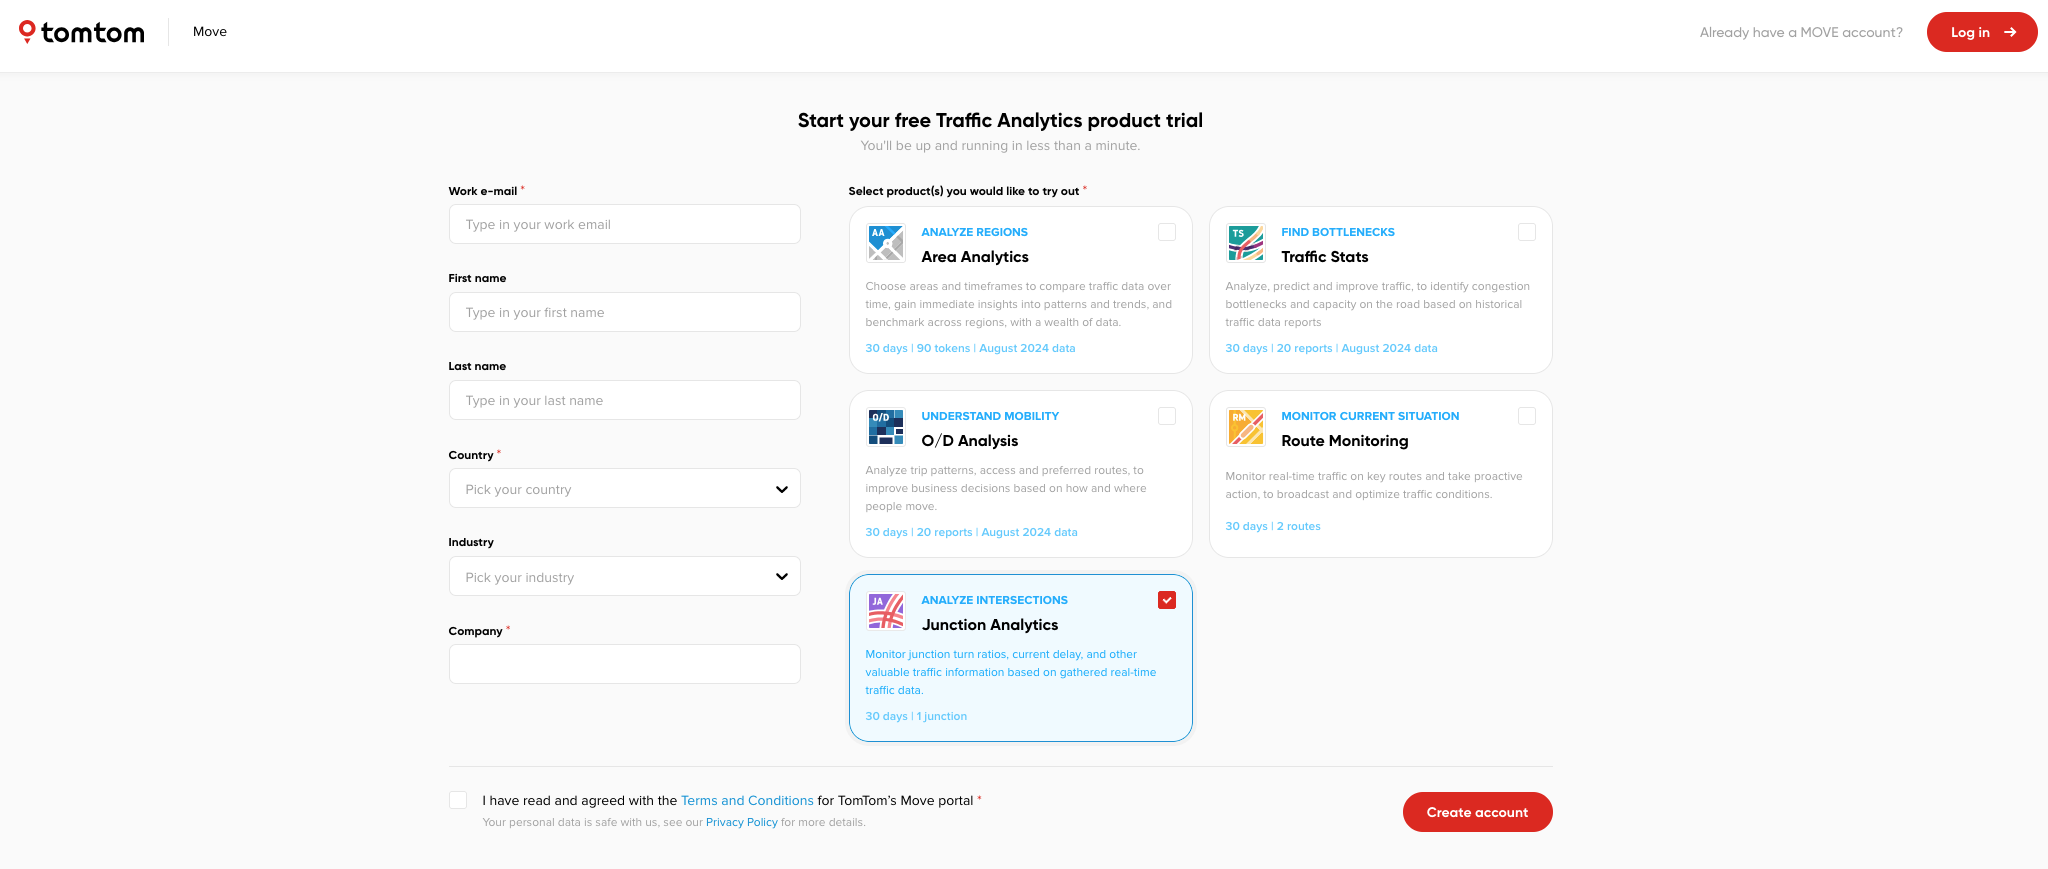Focus the Last name input field
The width and height of the screenshot is (2048, 869).
coord(624,400)
